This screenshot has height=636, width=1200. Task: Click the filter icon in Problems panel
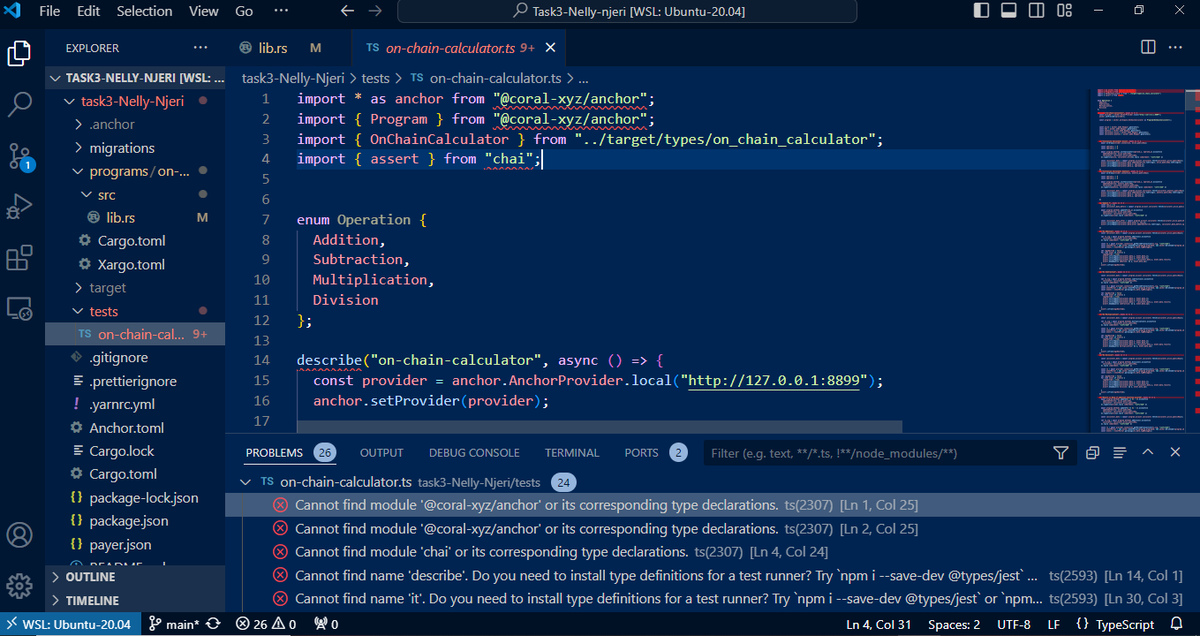pyautogui.click(x=1060, y=453)
